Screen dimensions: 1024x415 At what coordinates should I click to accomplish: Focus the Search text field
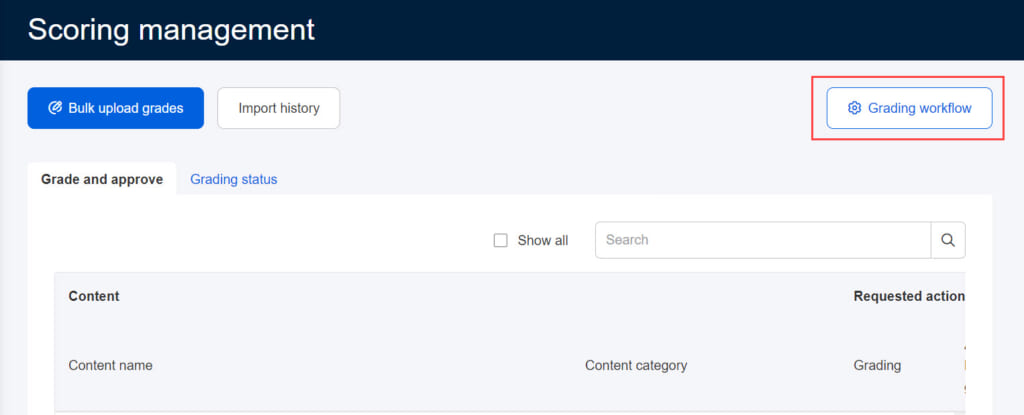tap(762, 240)
